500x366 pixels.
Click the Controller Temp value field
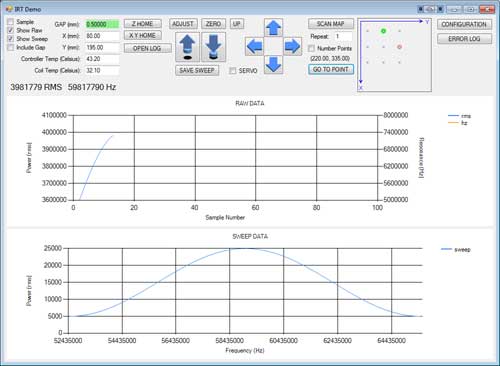[x=102, y=59]
